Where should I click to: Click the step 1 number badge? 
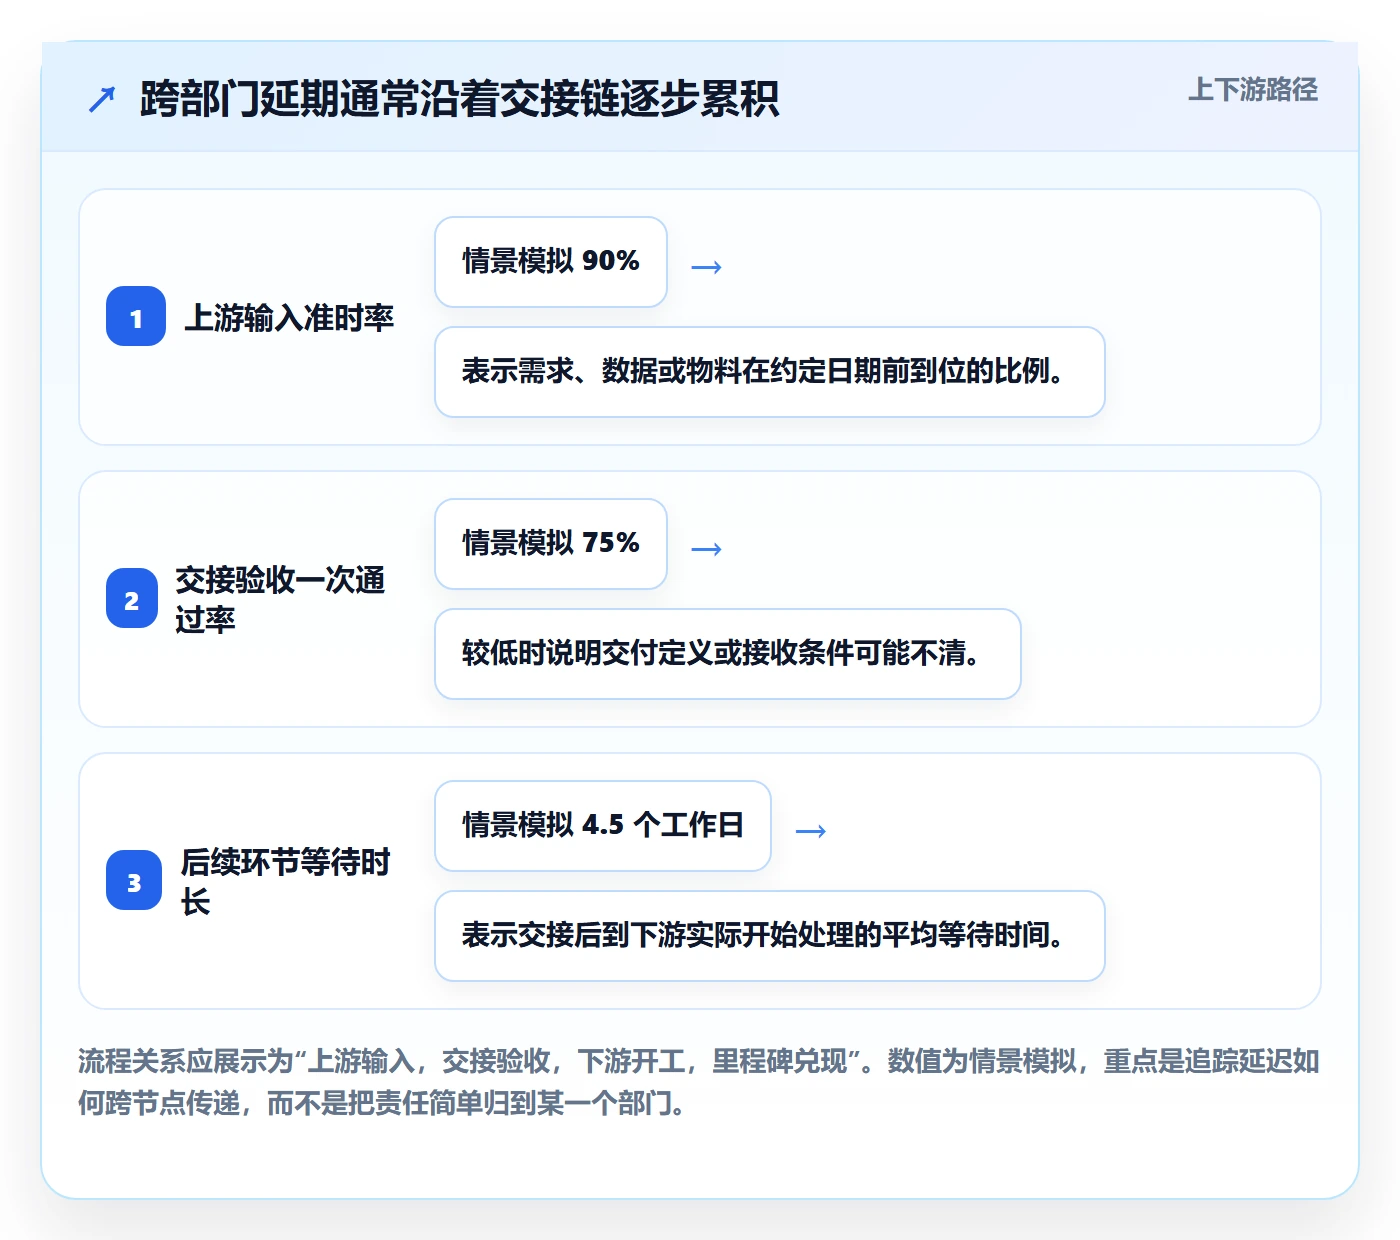[136, 317]
